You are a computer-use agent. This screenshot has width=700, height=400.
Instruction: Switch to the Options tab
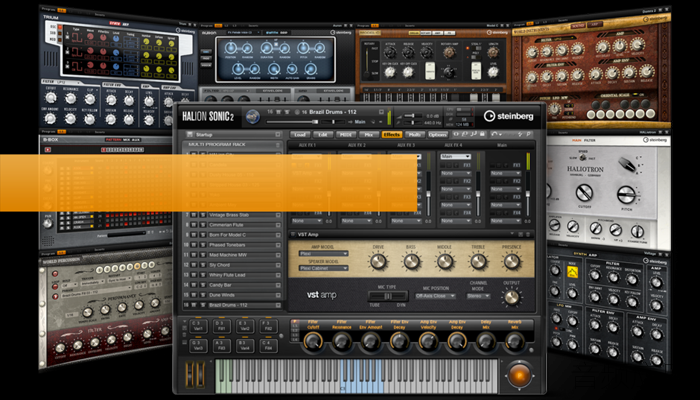[x=438, y=134]
